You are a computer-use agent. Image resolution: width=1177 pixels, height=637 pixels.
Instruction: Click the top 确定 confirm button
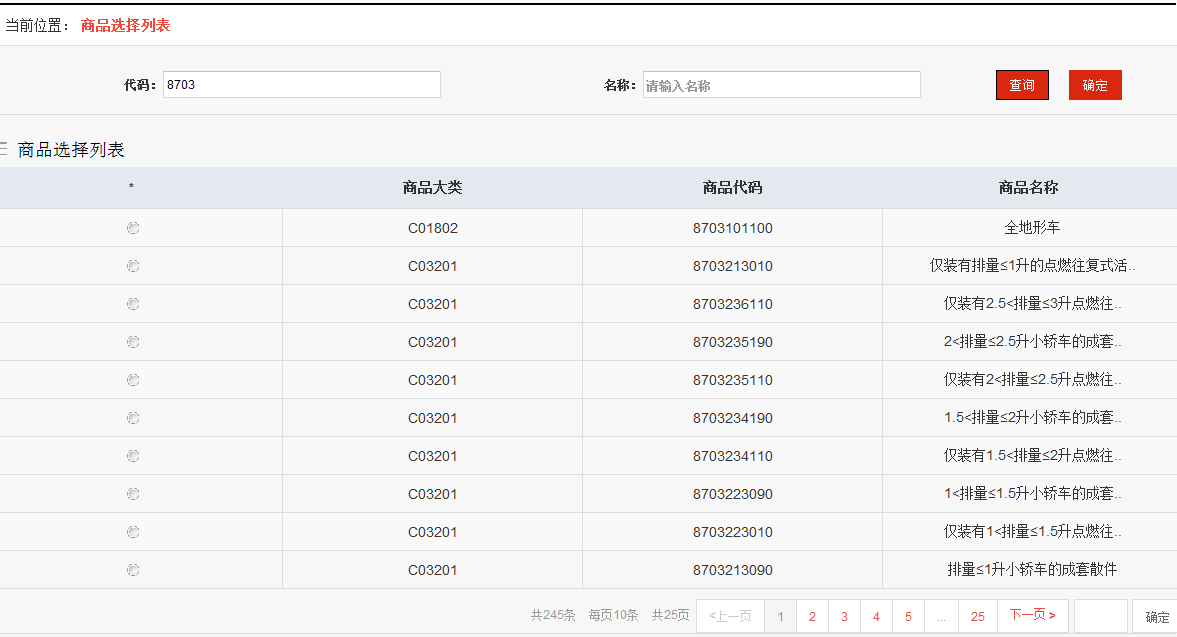point(1095,84)
